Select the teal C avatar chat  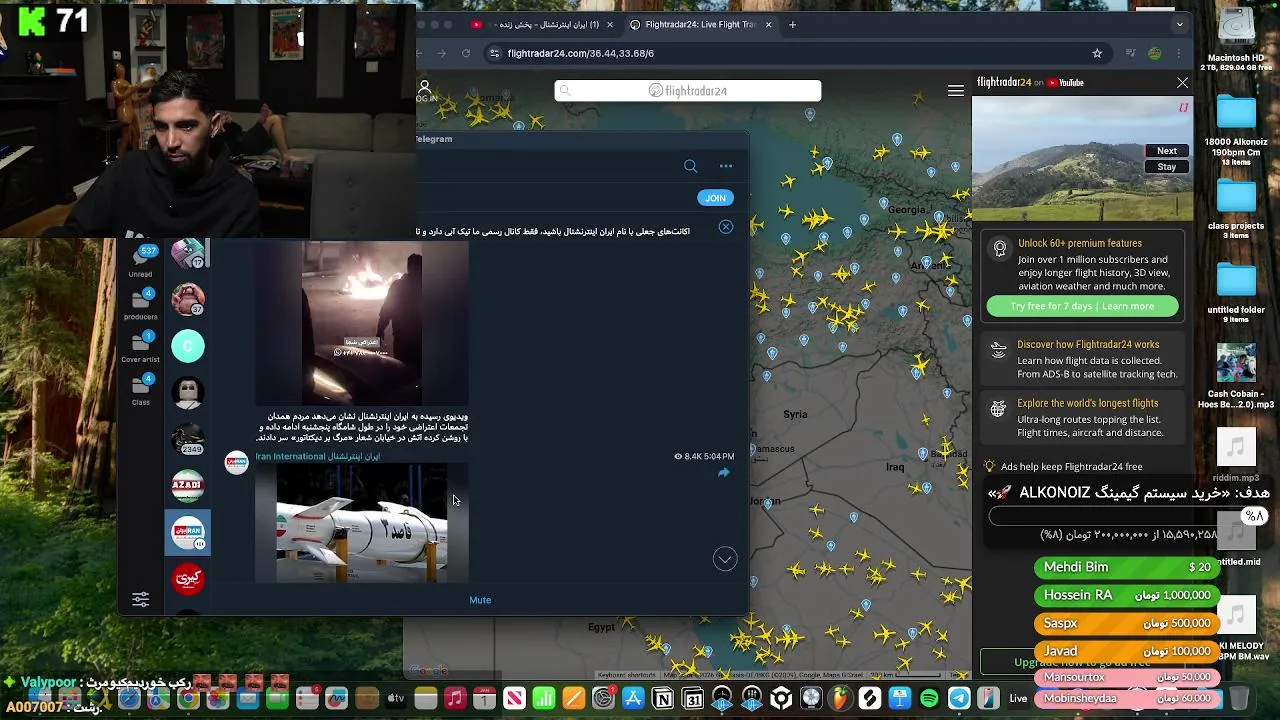tap(188, 346)
